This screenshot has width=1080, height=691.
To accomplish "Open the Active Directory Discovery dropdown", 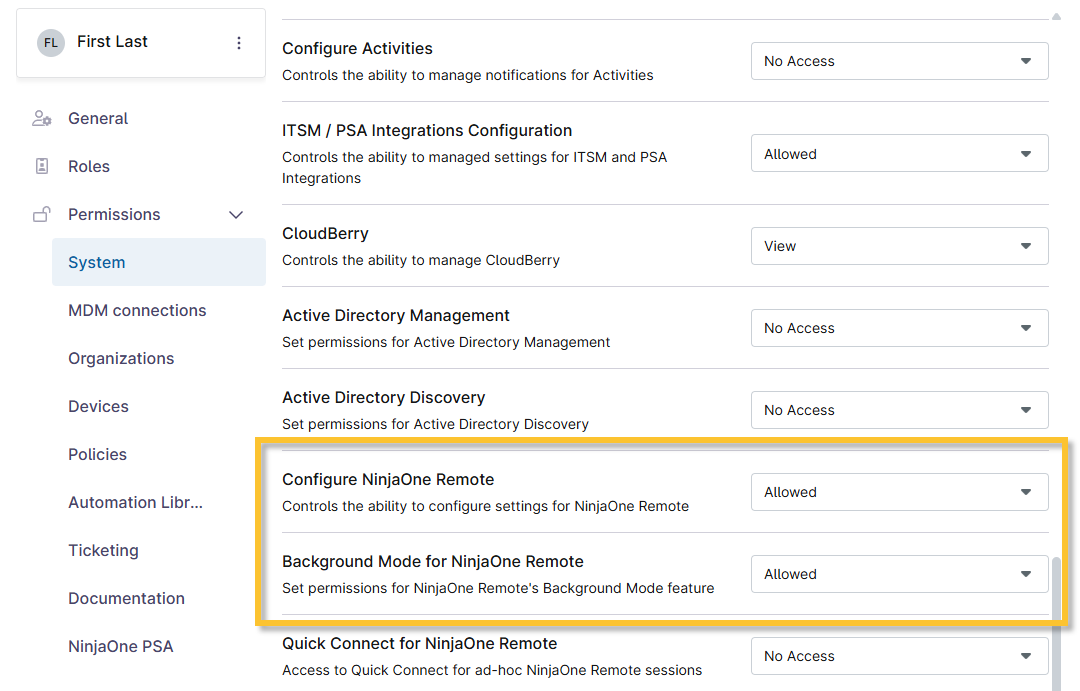I will 899,410.
